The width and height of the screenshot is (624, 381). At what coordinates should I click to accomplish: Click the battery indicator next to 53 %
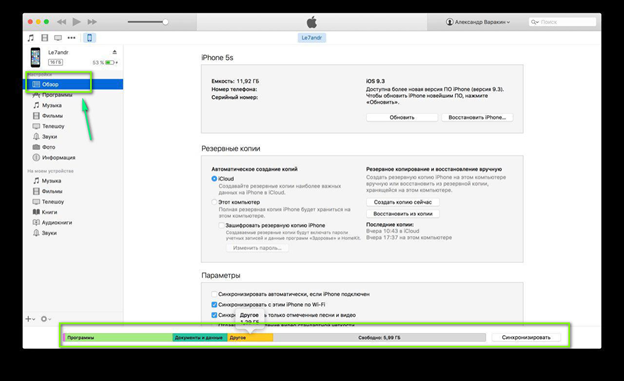110,63
